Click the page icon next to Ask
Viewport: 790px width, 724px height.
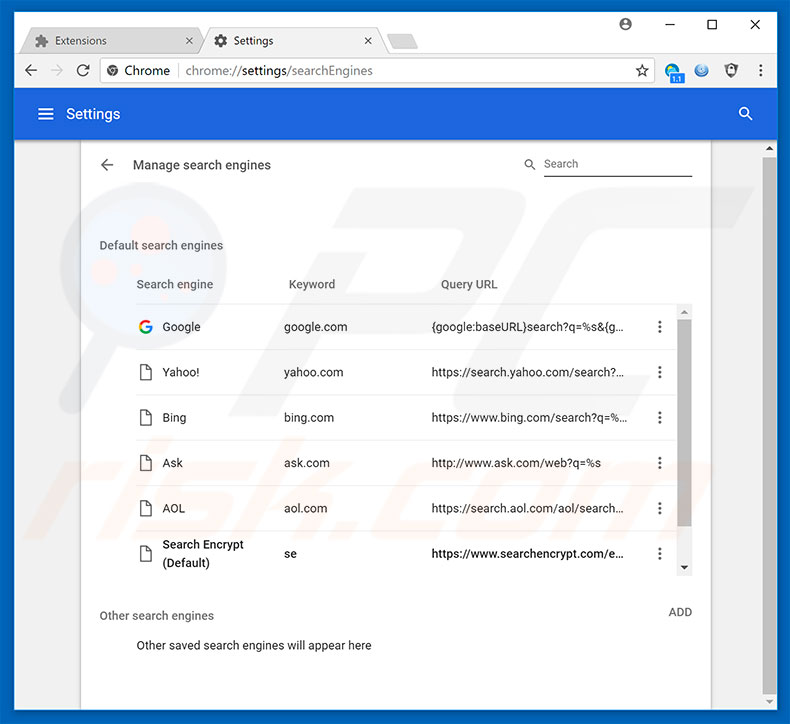146,463
